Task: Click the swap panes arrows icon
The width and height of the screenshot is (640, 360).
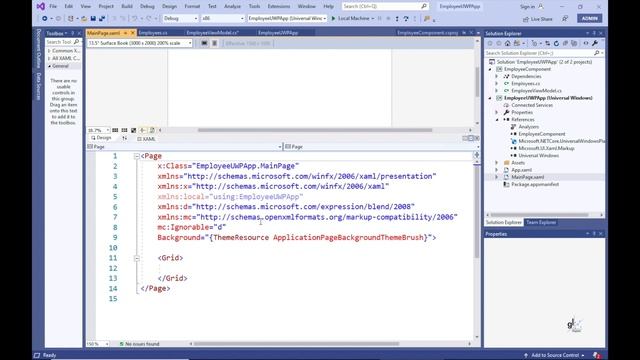Action: coord(124,138)
